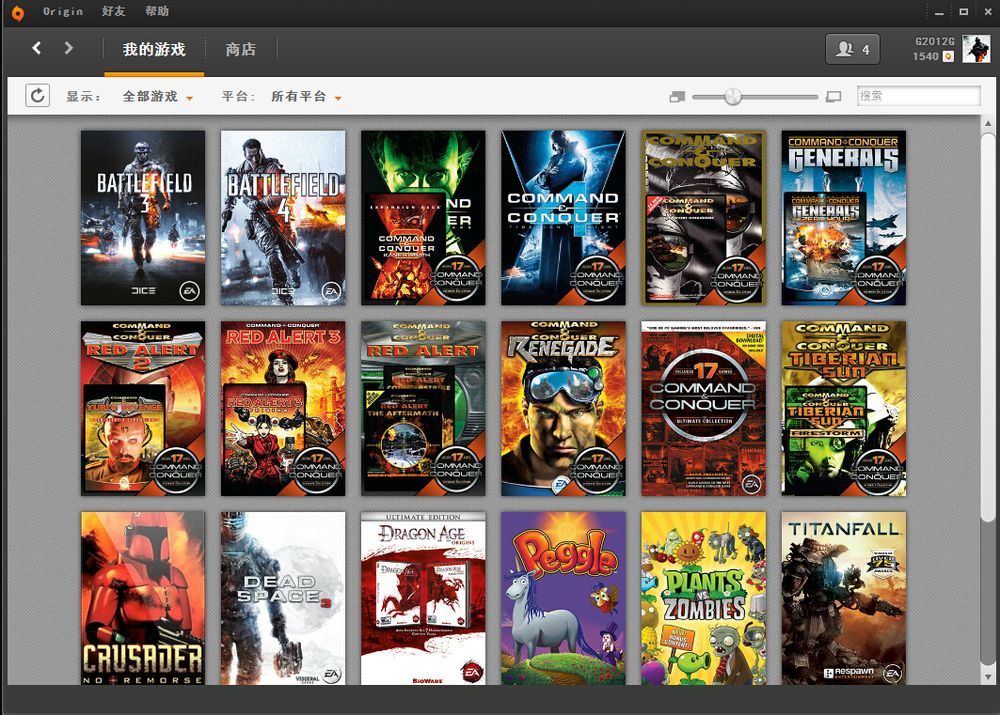Select the Crusader No Remorse cover

(143, 598)
